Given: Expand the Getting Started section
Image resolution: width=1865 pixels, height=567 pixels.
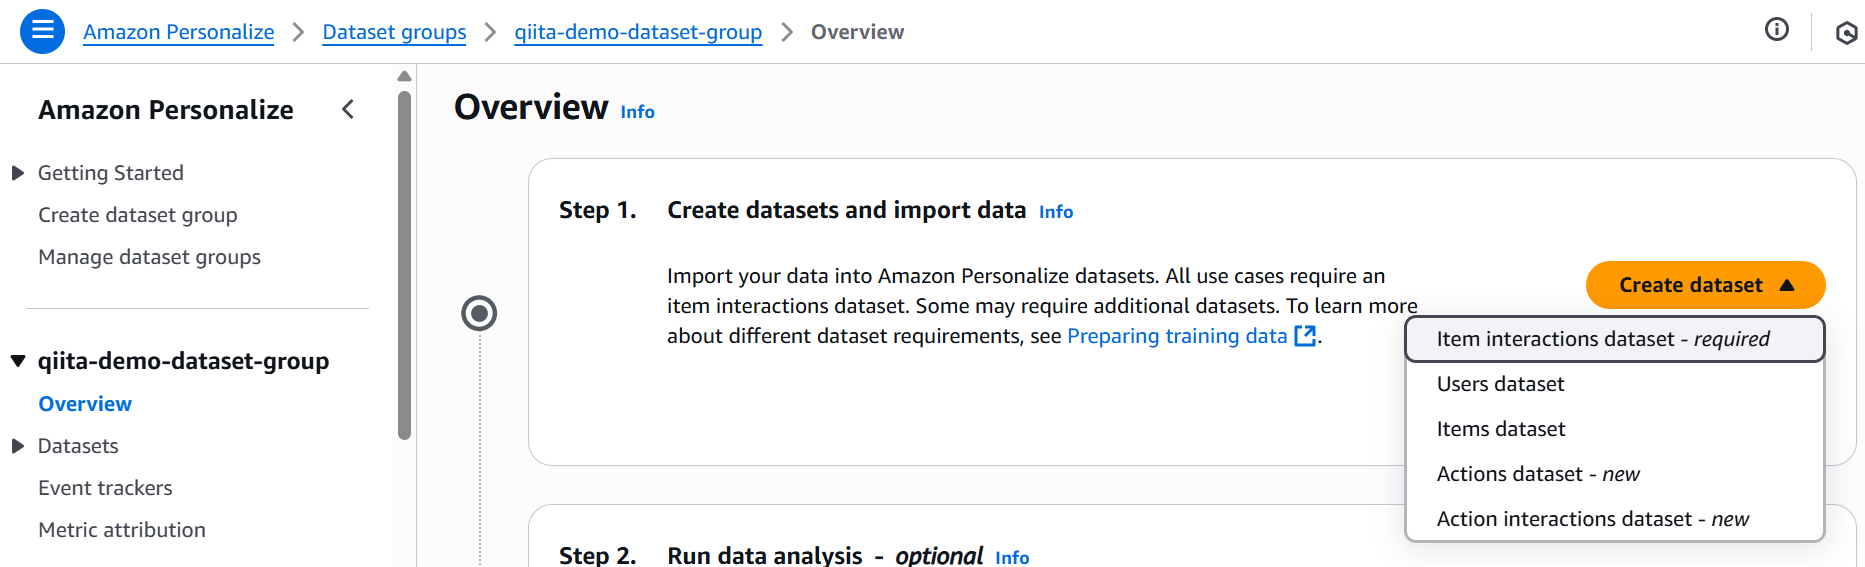Looking at the screenshot, I should tap(18, 173).
